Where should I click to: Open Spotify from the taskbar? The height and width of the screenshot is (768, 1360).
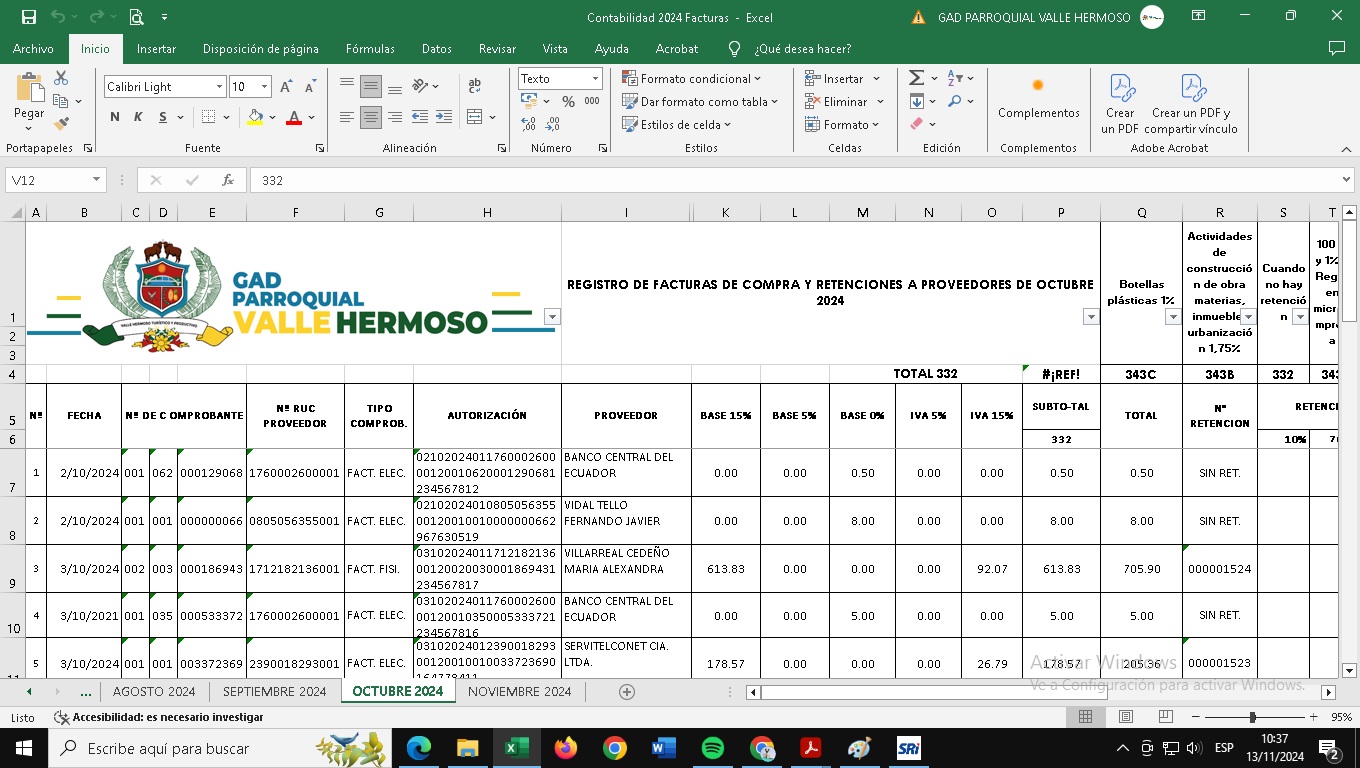712,748
